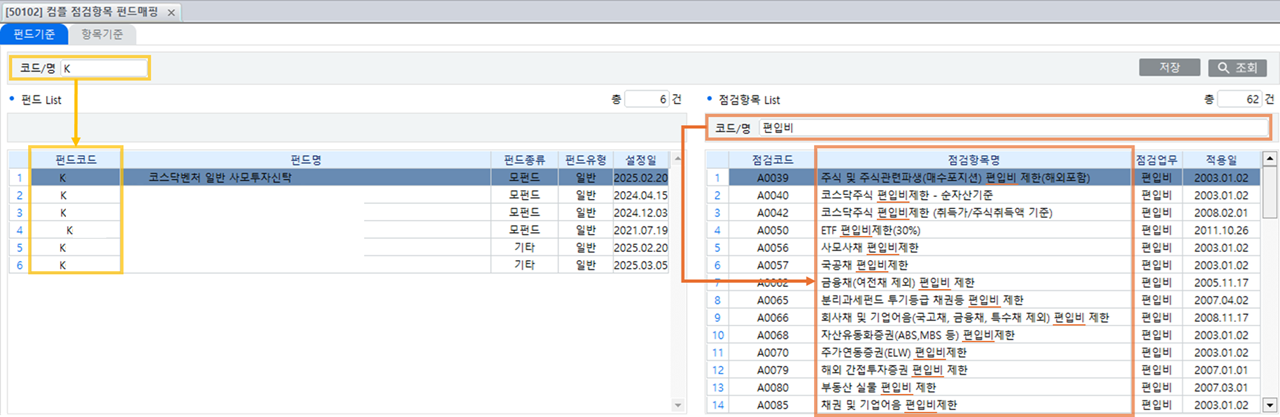Select check item code A0039
The height and width of the screenshot is (417, 1280).
[x=773, y=177]
